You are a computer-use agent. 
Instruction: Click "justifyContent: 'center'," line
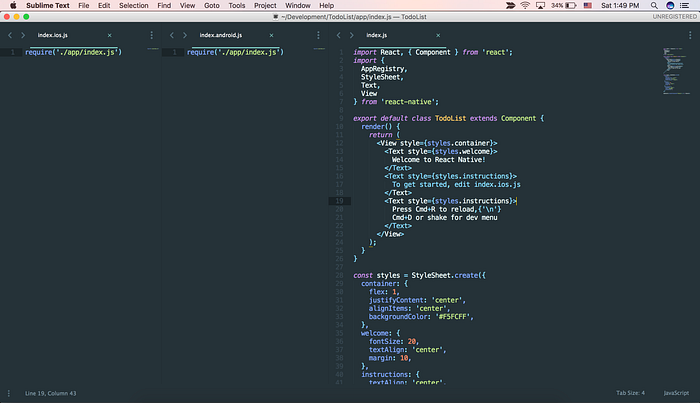click(x=417, y=300)
